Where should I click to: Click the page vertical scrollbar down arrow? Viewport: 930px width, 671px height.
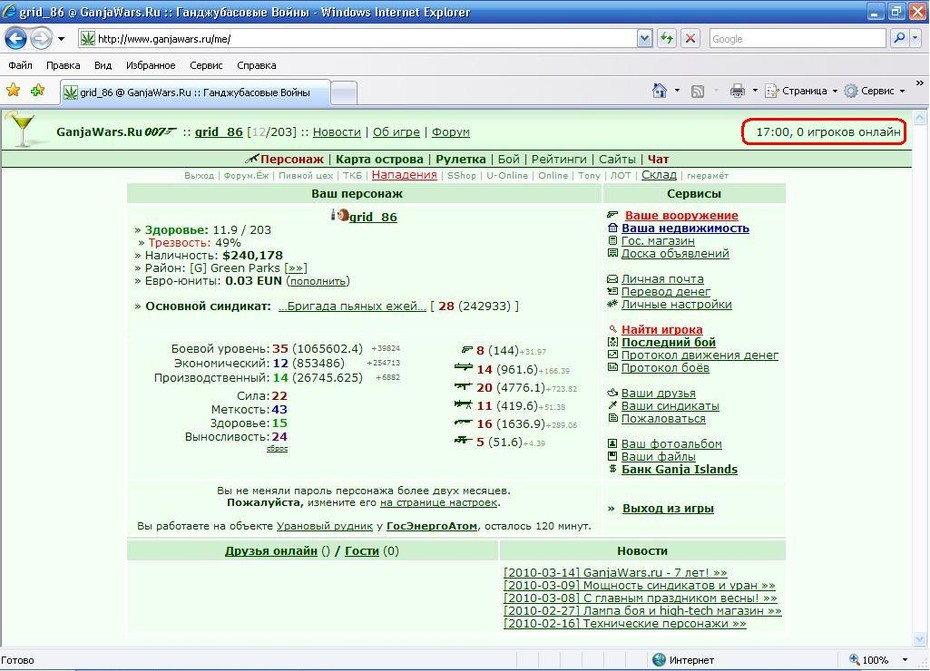pyautogui.click(x=920, y=639)
